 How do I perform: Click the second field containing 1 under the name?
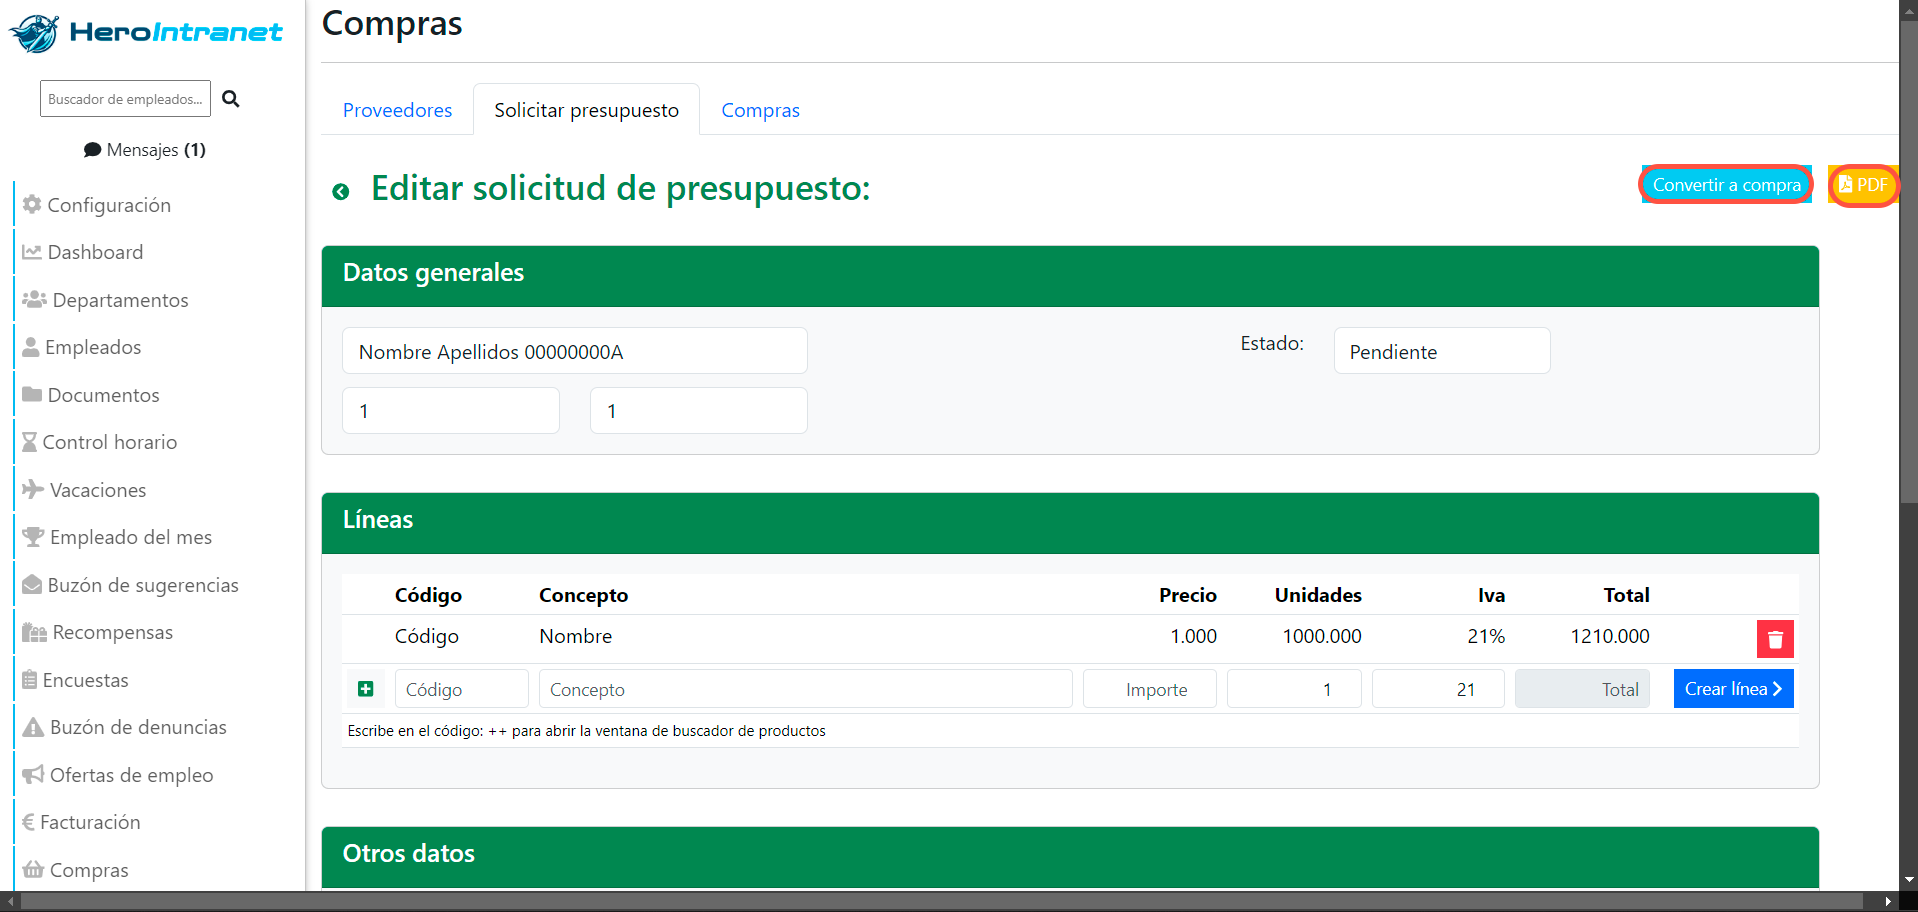click(x=699, y=411)
